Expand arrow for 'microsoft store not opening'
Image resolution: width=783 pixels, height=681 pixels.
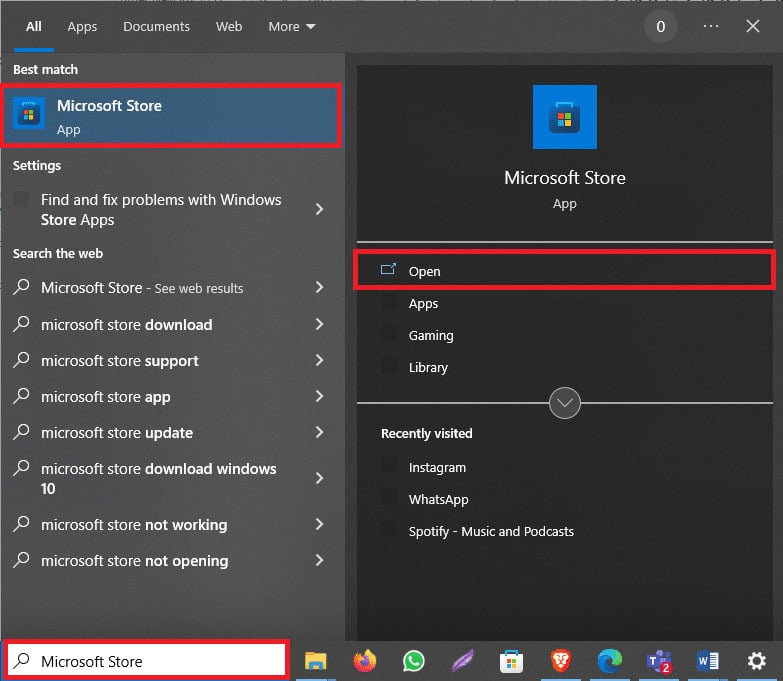pyautogui.click(x=320, y=560)
